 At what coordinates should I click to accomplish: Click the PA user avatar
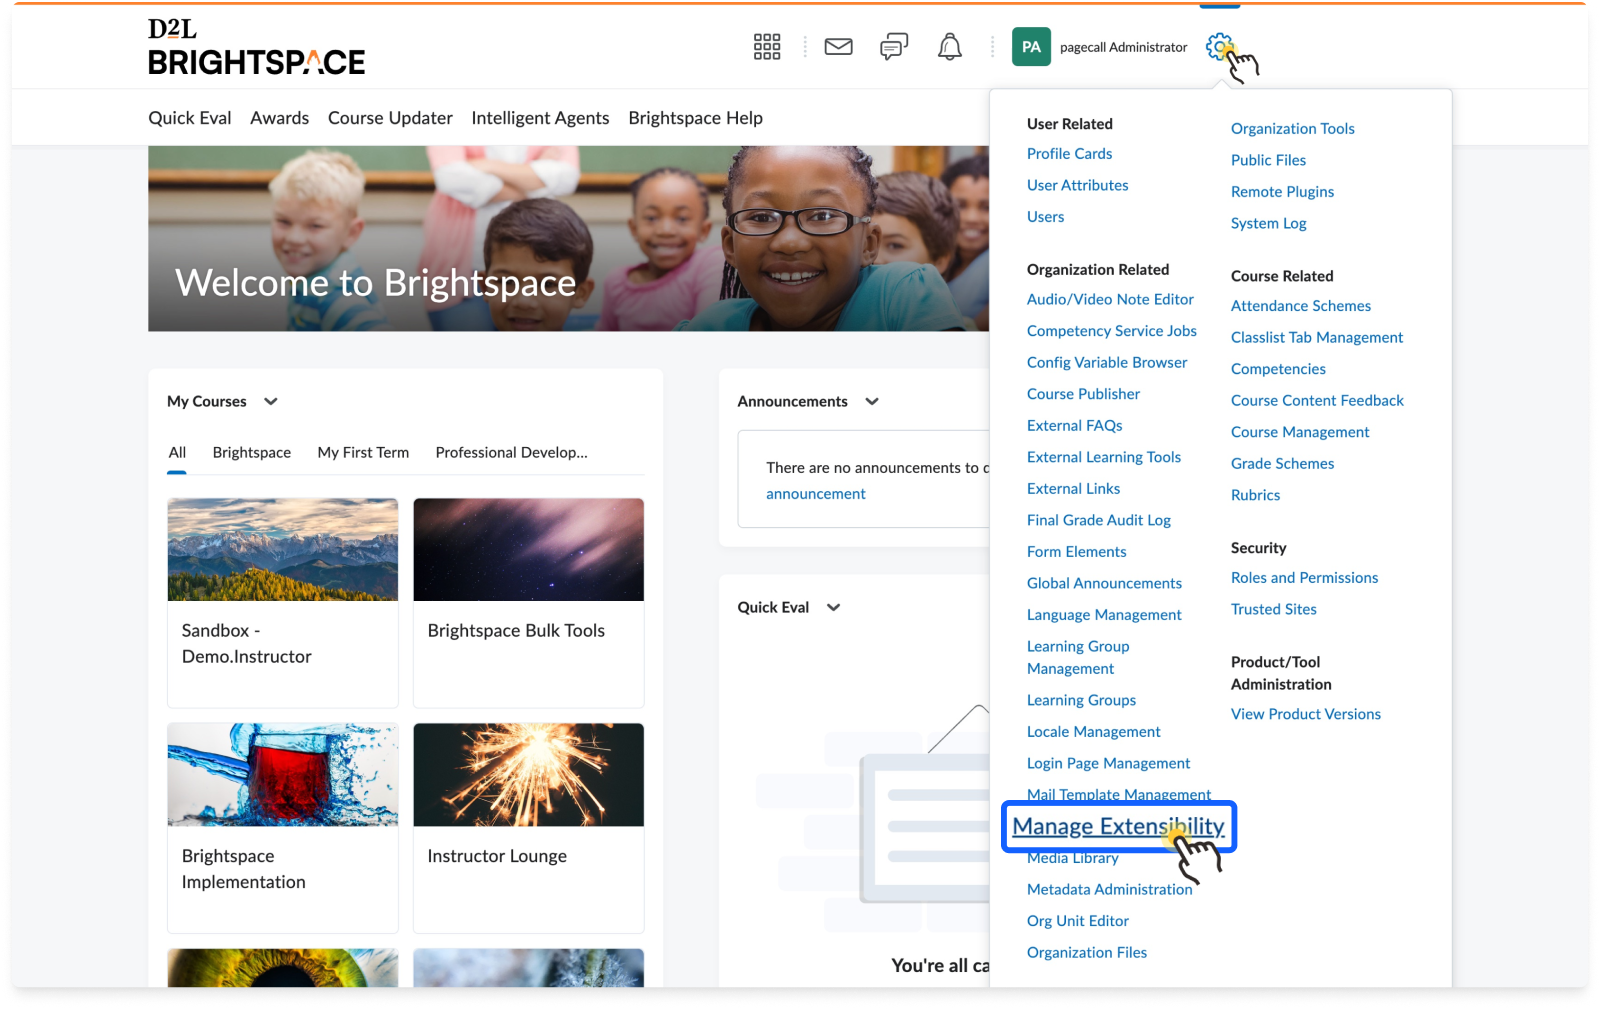(1031, 47)
